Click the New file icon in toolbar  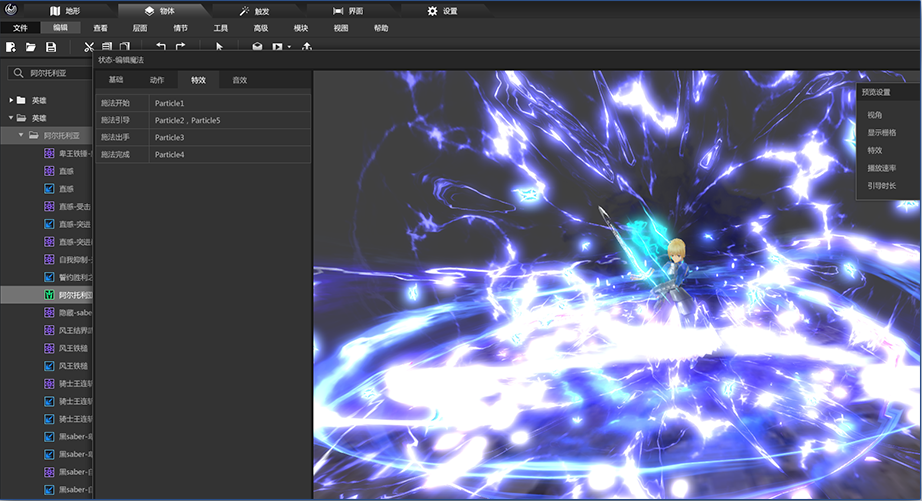point(10,47)
